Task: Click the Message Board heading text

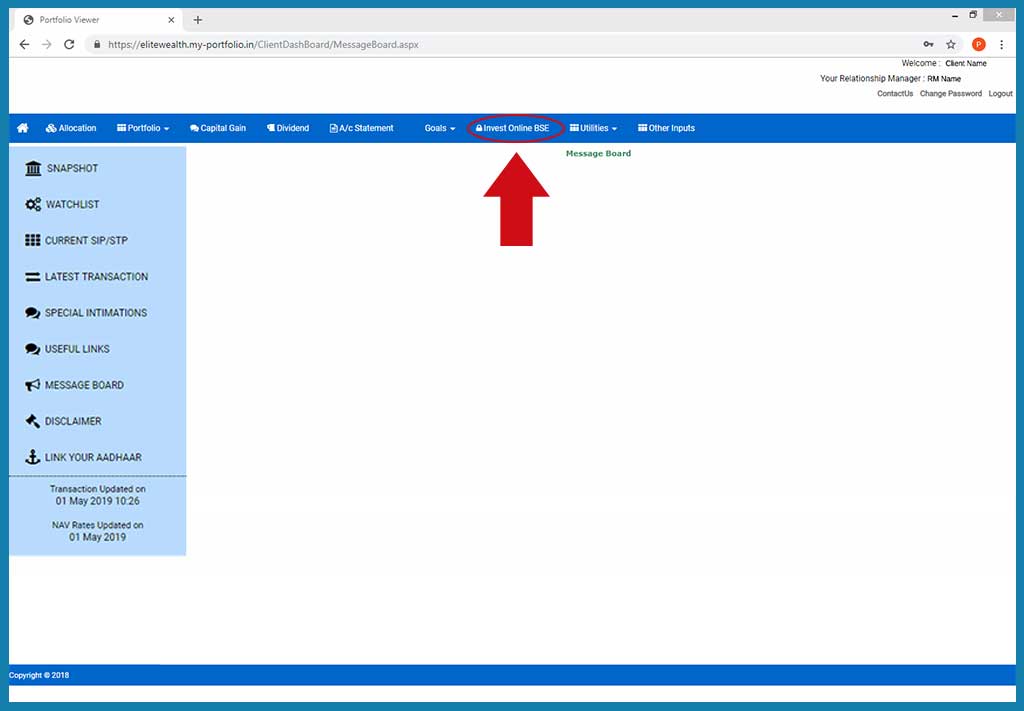Action: pos(598,153)
